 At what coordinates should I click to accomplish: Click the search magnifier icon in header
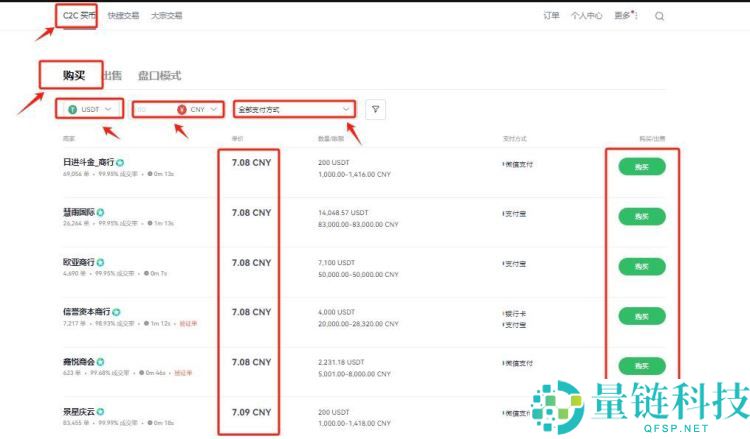pyautogui.click(x=659, y=16)
